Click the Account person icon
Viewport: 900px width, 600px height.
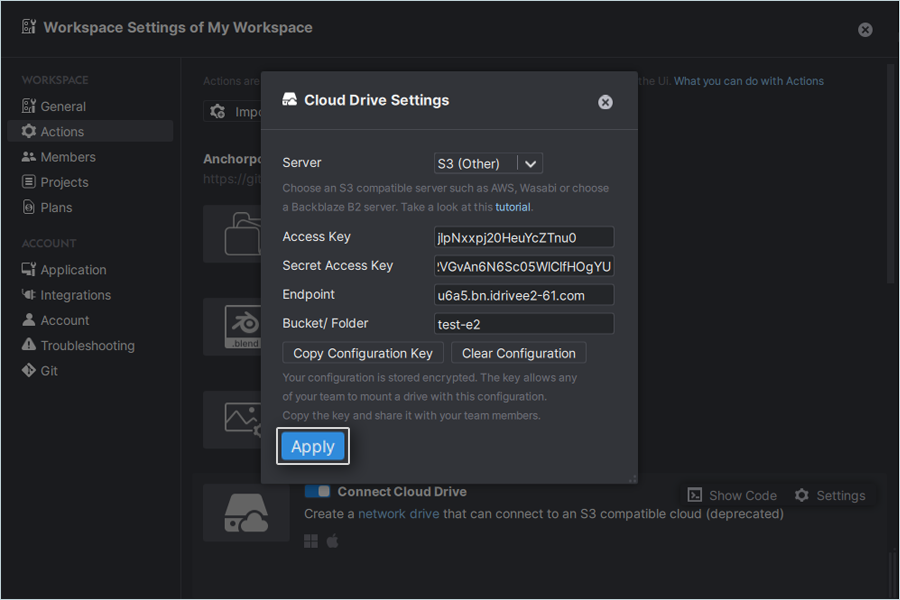(29, 319)
